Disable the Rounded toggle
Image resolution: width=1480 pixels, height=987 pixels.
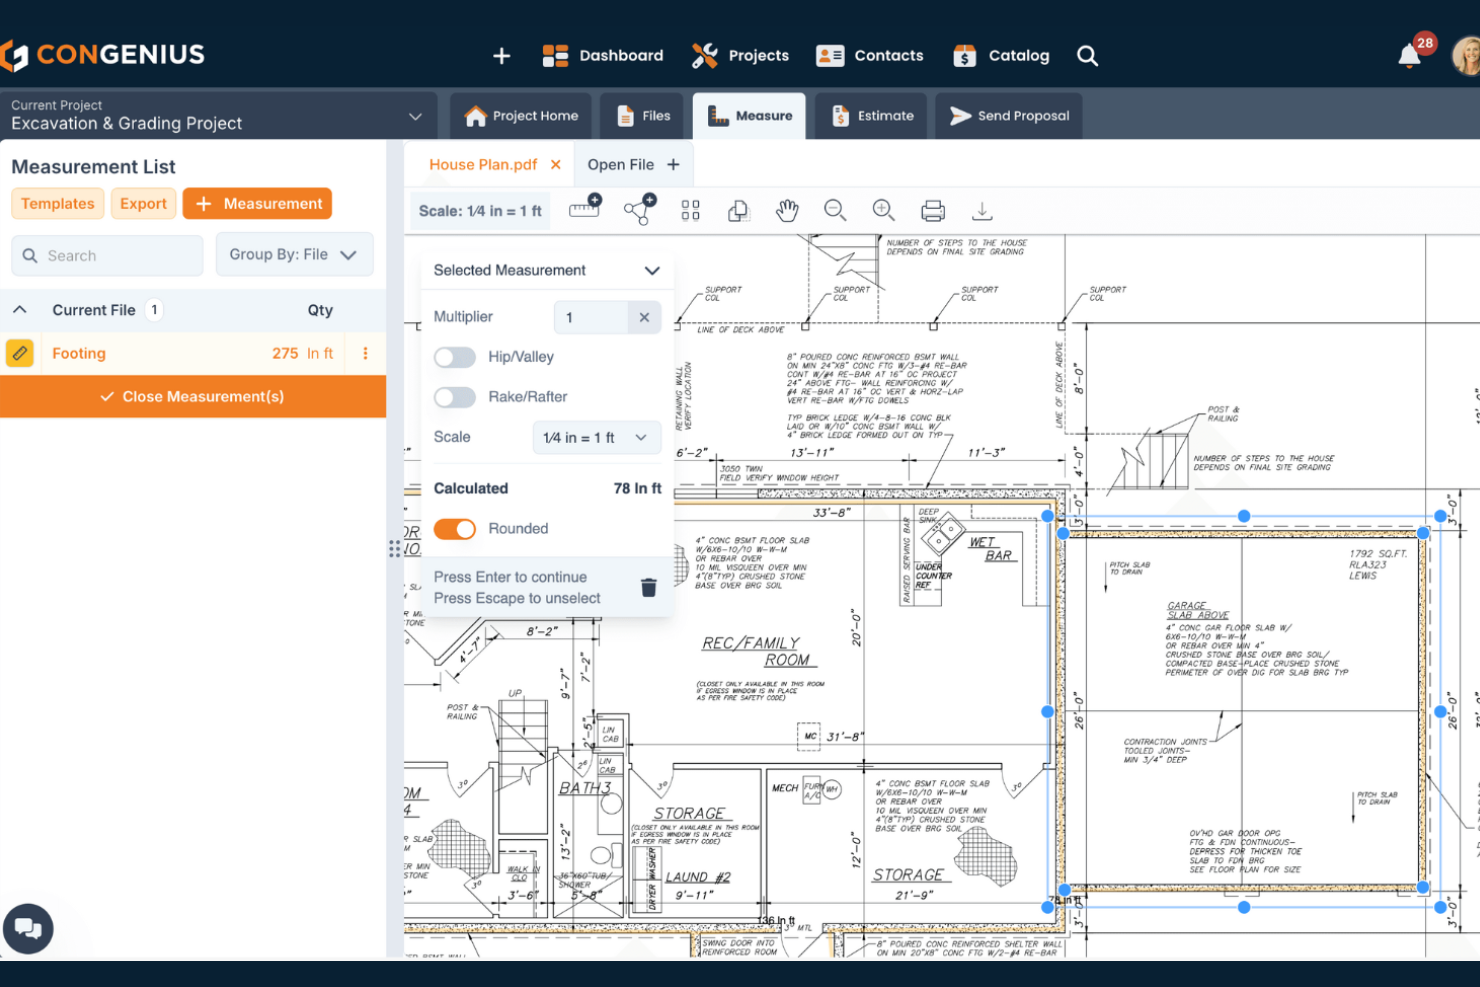[x=455, y=528]
